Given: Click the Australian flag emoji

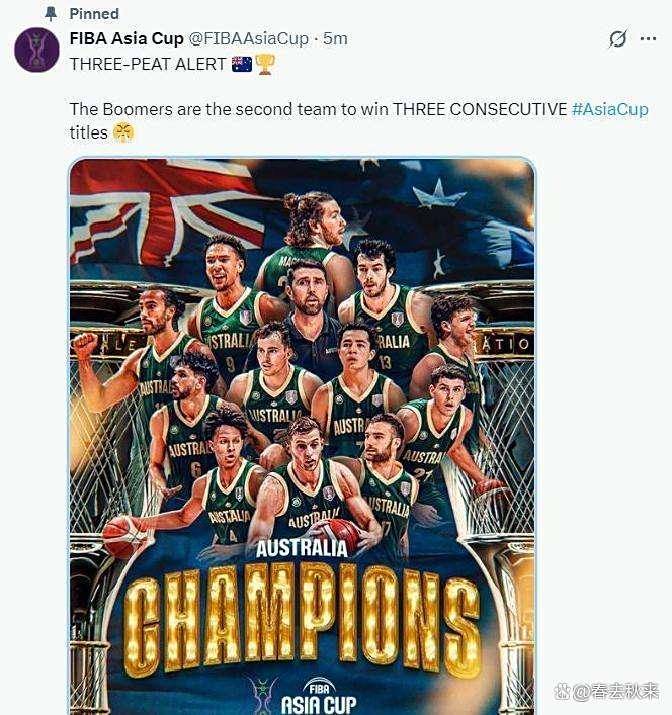Looking at the screenshot, I should (x=242, y=64).
